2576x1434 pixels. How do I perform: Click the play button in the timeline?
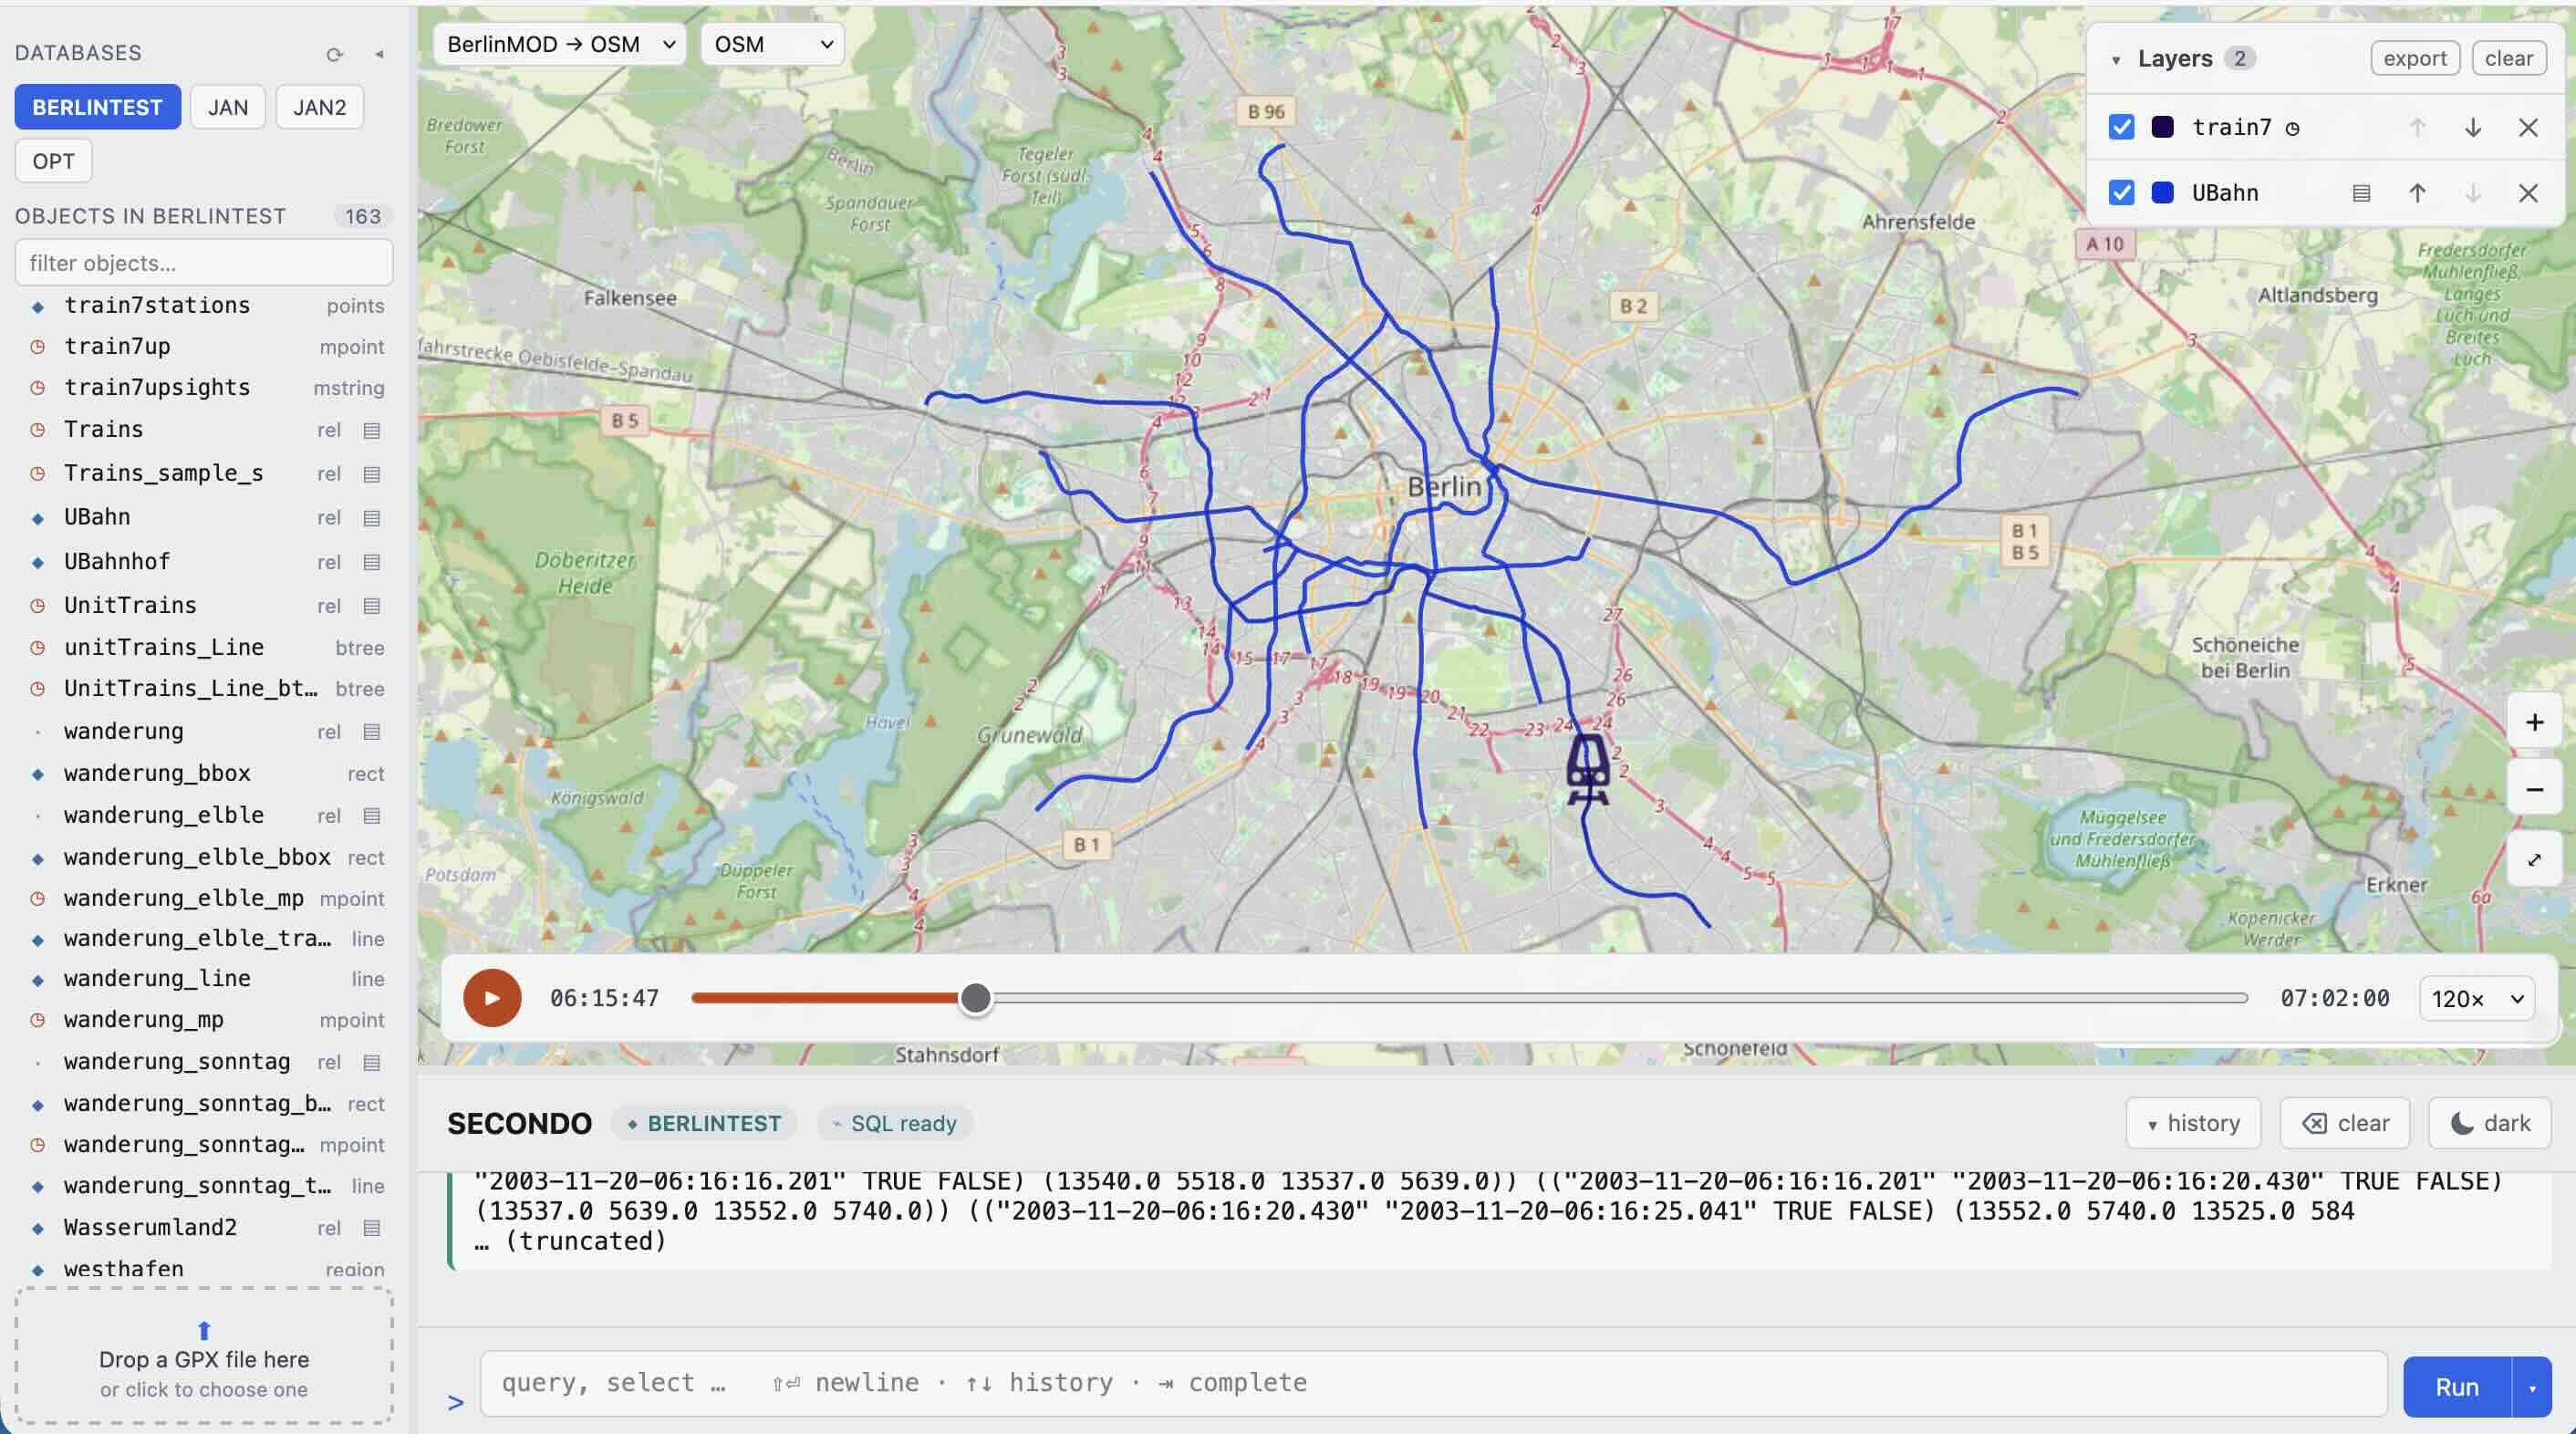click(x=492, y=997)
